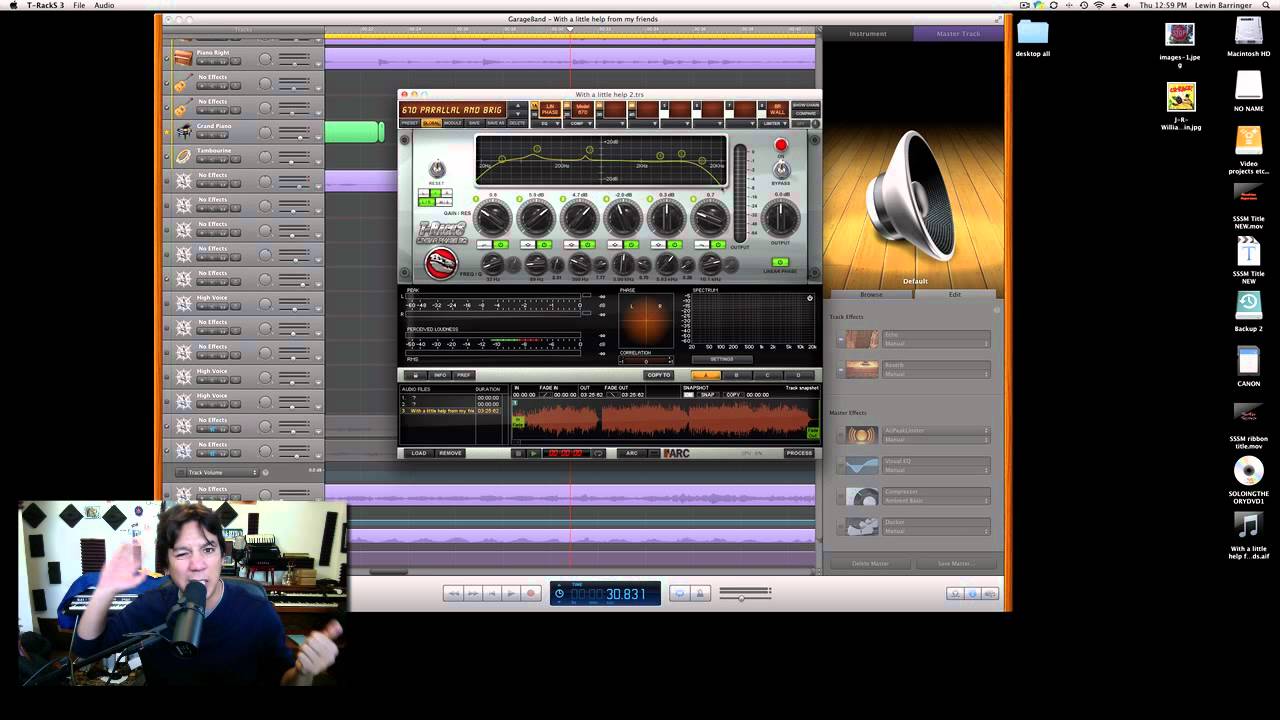Click the AUPeakLimiter effect icon
Image resolution: width=1280 pixels, height=720 pixels.
[x=862, y=435]
